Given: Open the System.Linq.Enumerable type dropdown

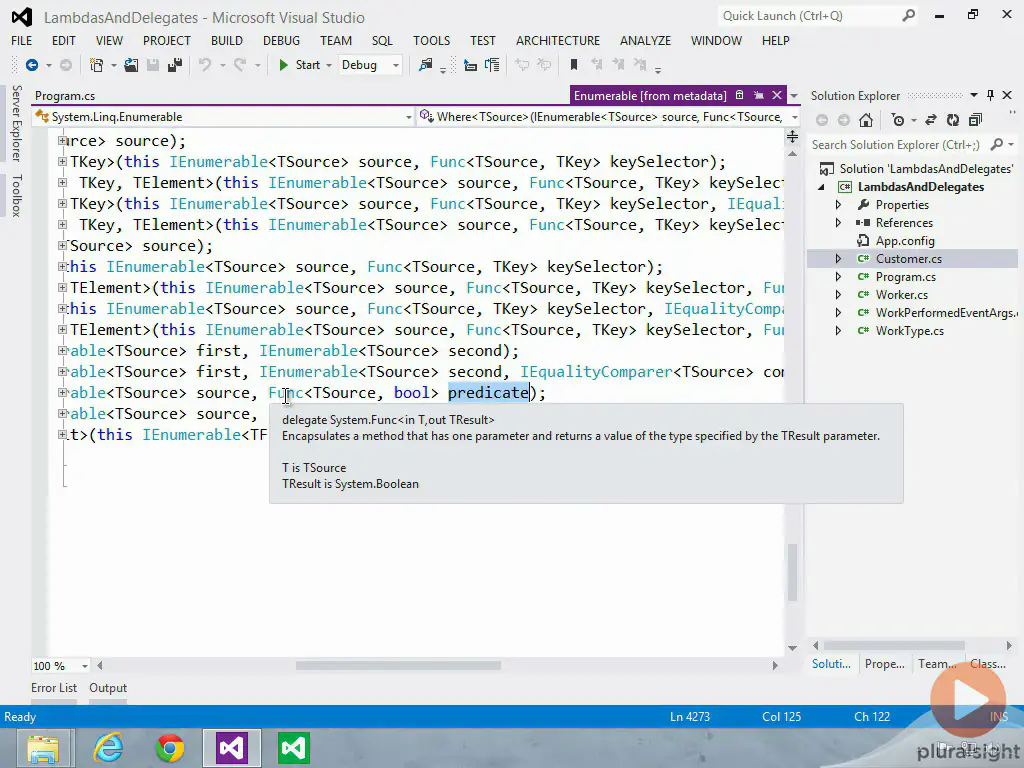Looking at the screenshot, I should coord(408,117).
